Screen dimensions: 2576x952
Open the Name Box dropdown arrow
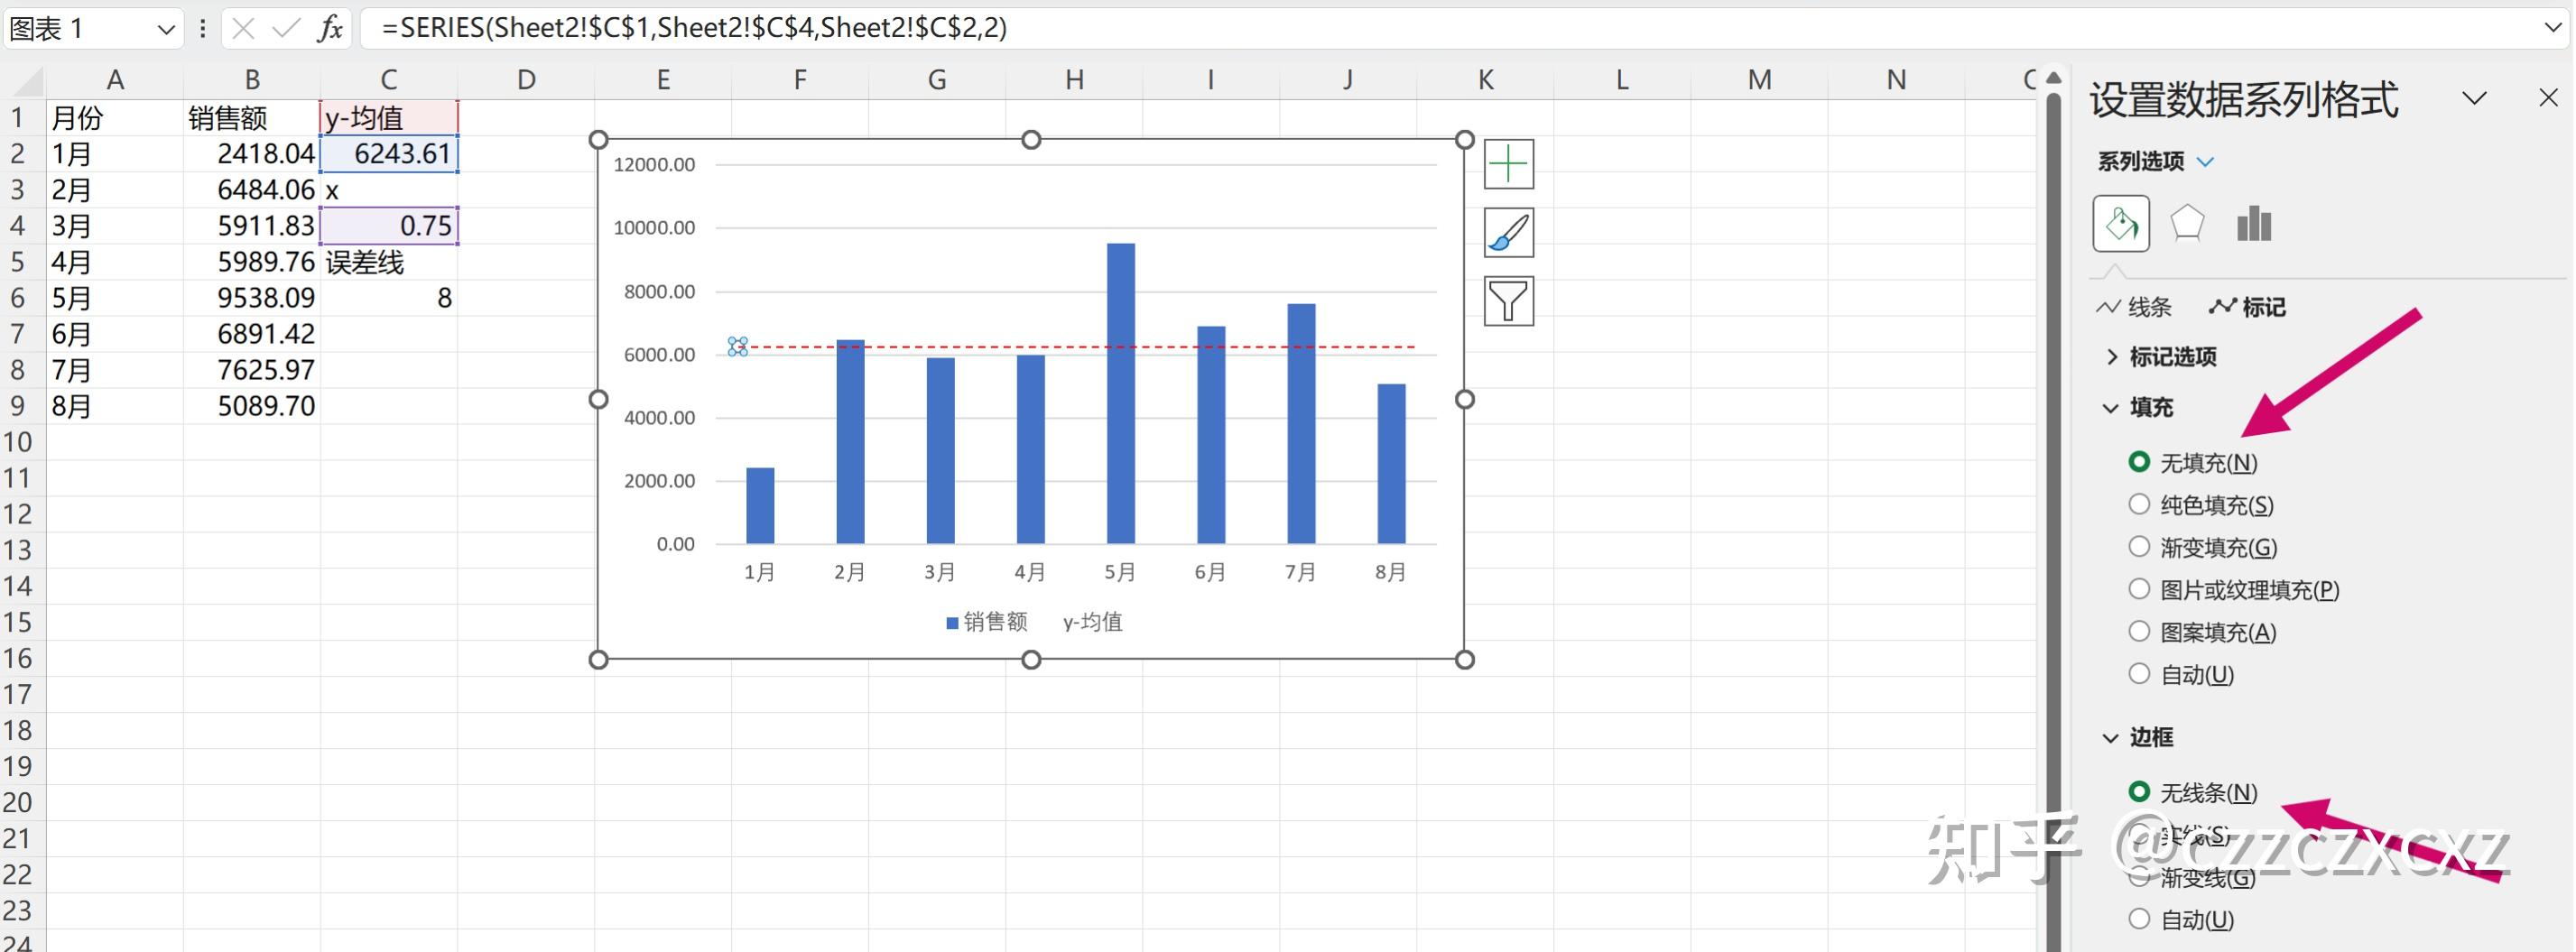point(167,30)
